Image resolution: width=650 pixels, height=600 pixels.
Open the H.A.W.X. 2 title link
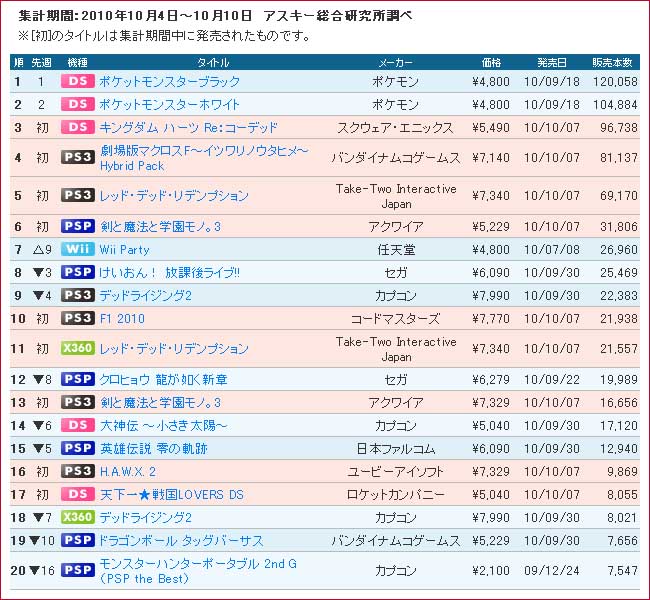click(x=128, y=471)
